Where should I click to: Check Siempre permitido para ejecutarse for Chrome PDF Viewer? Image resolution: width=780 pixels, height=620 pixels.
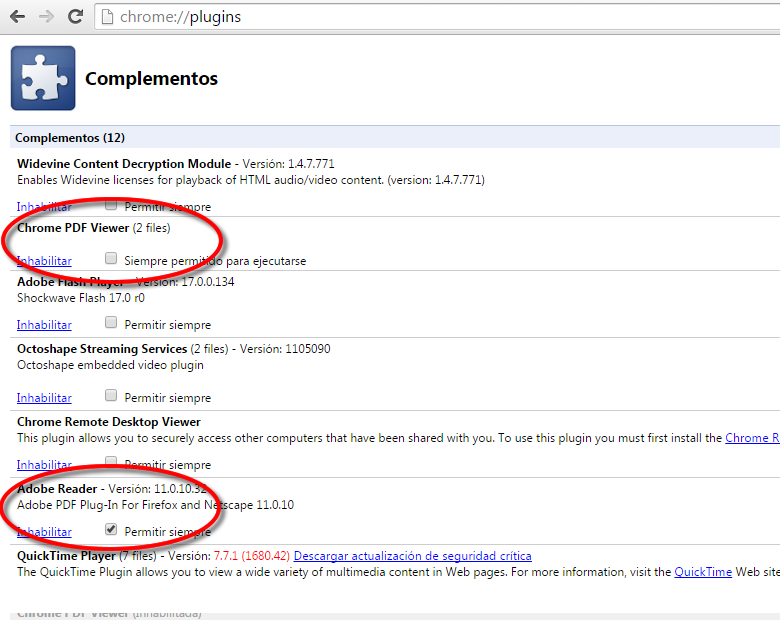(x=111, y=258)
